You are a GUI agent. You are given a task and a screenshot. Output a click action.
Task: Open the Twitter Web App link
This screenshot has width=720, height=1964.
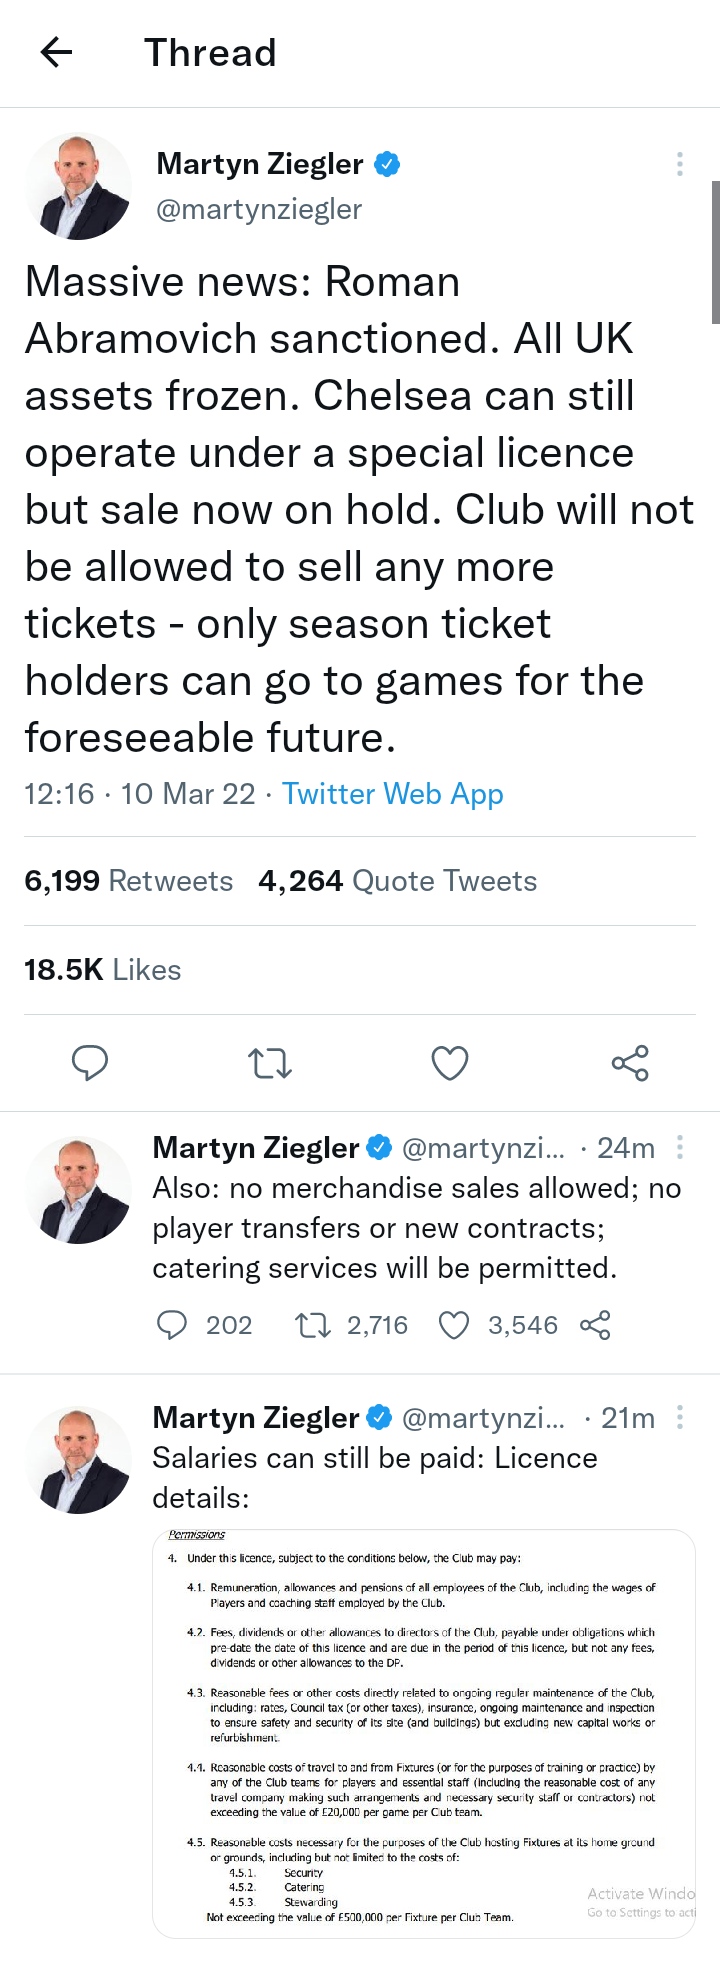point(392,794)
